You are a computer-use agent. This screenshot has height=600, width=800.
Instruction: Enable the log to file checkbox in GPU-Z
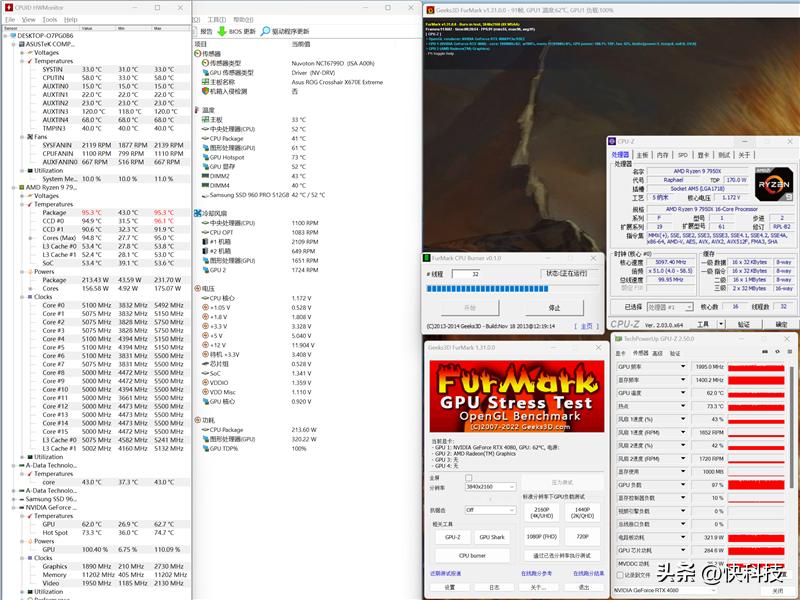(619, 575)
